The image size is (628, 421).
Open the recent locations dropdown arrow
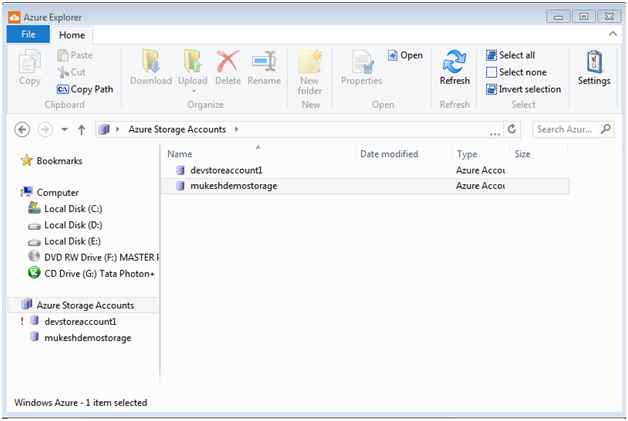pyautogui.click(x=64, y=129)
